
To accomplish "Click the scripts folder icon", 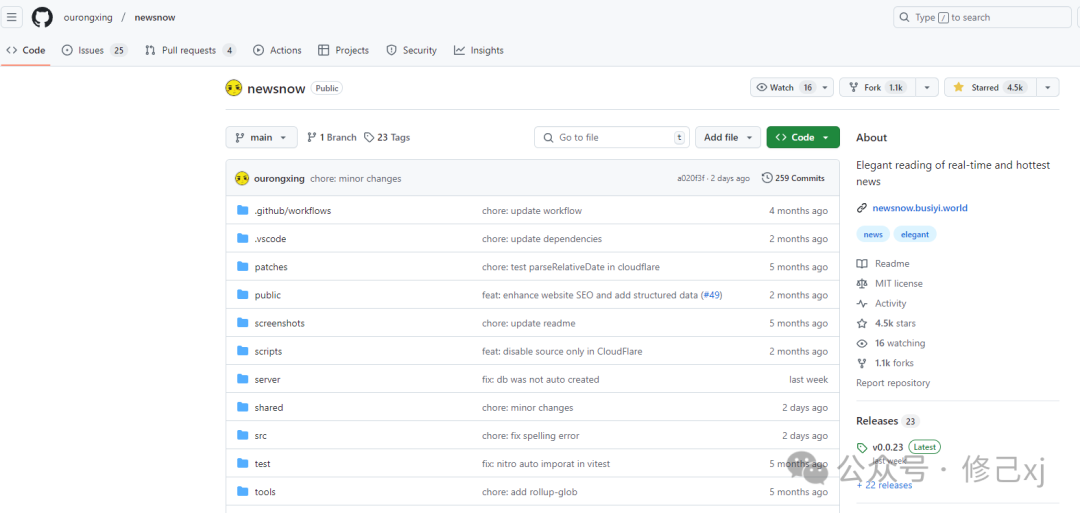I will 242,351.
